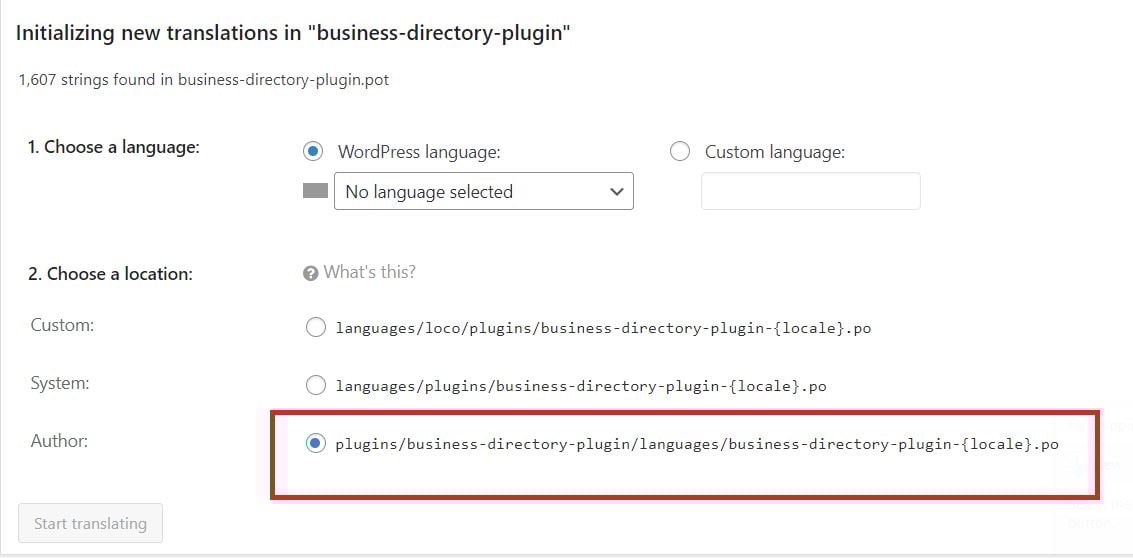Click the Start translating button
The image size is (1133, 558).
[90, 523]
